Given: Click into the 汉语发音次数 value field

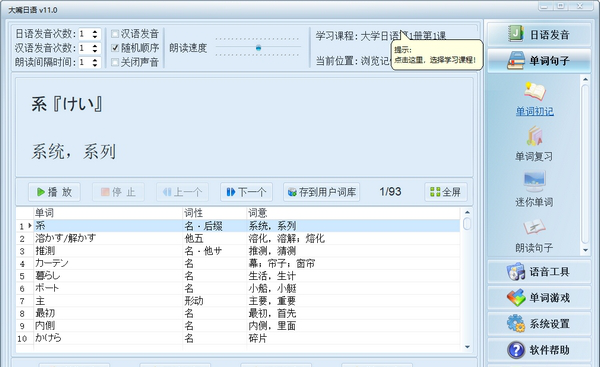Looking at the screenshot, I should coord(85,48).
